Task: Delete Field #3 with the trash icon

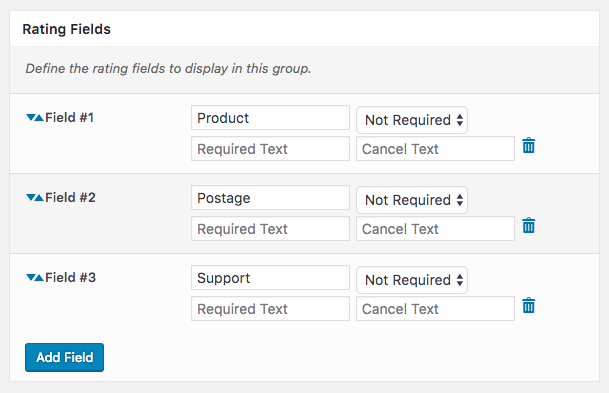Action: point(529,306)
